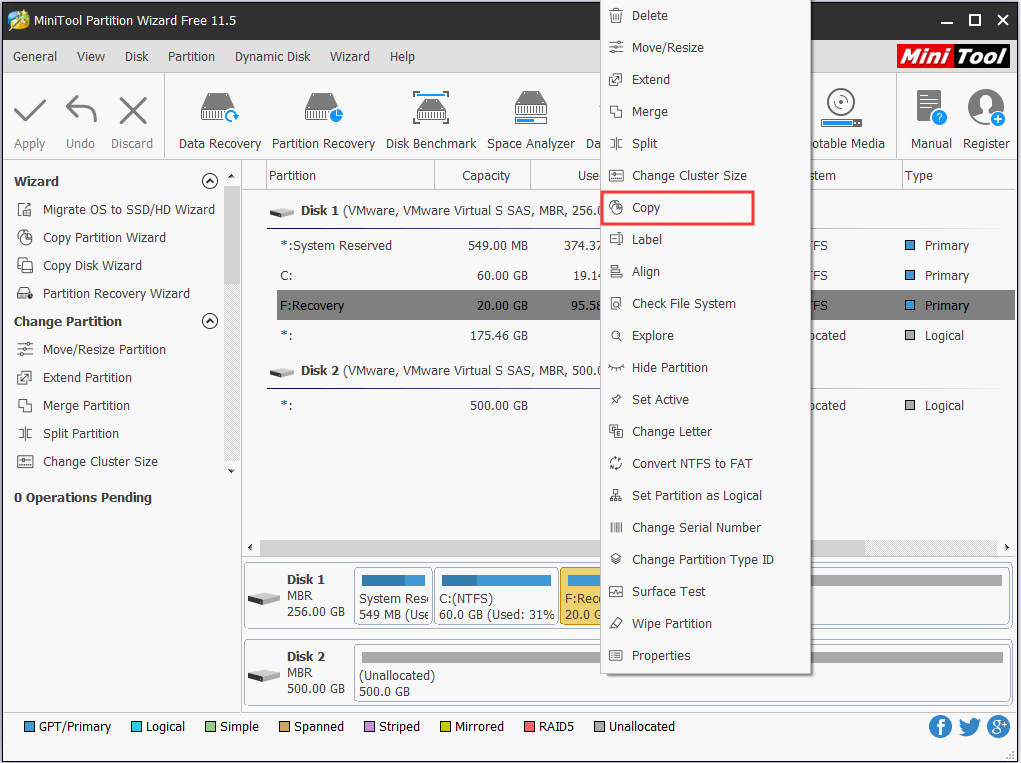Choose Hide Partition option
The width and height of the screenshot is (1021, 763).
(x=705, y=367)
